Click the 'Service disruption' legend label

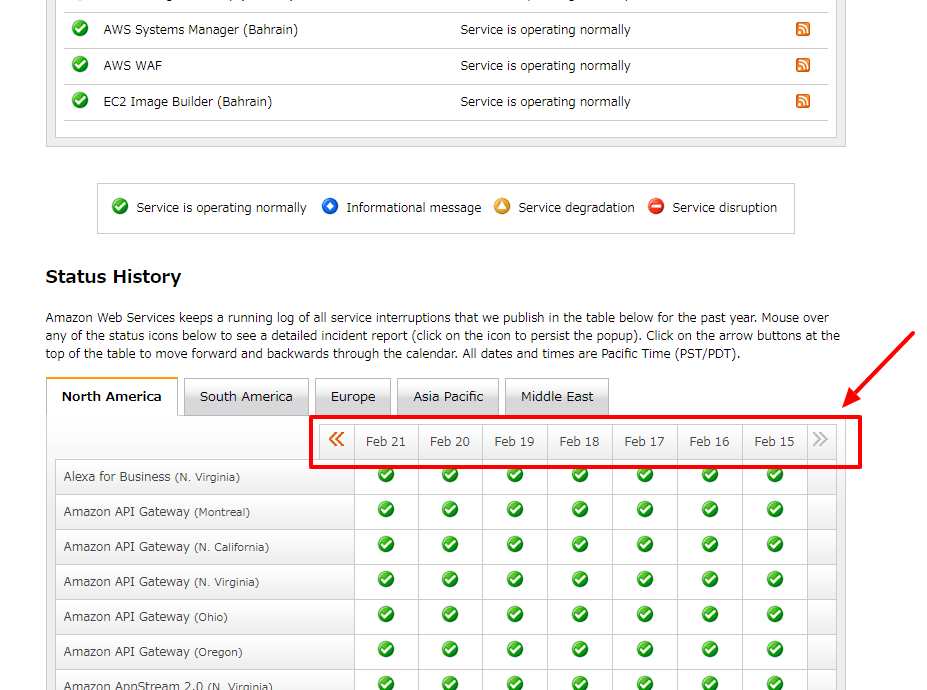(x=724, y=208)
